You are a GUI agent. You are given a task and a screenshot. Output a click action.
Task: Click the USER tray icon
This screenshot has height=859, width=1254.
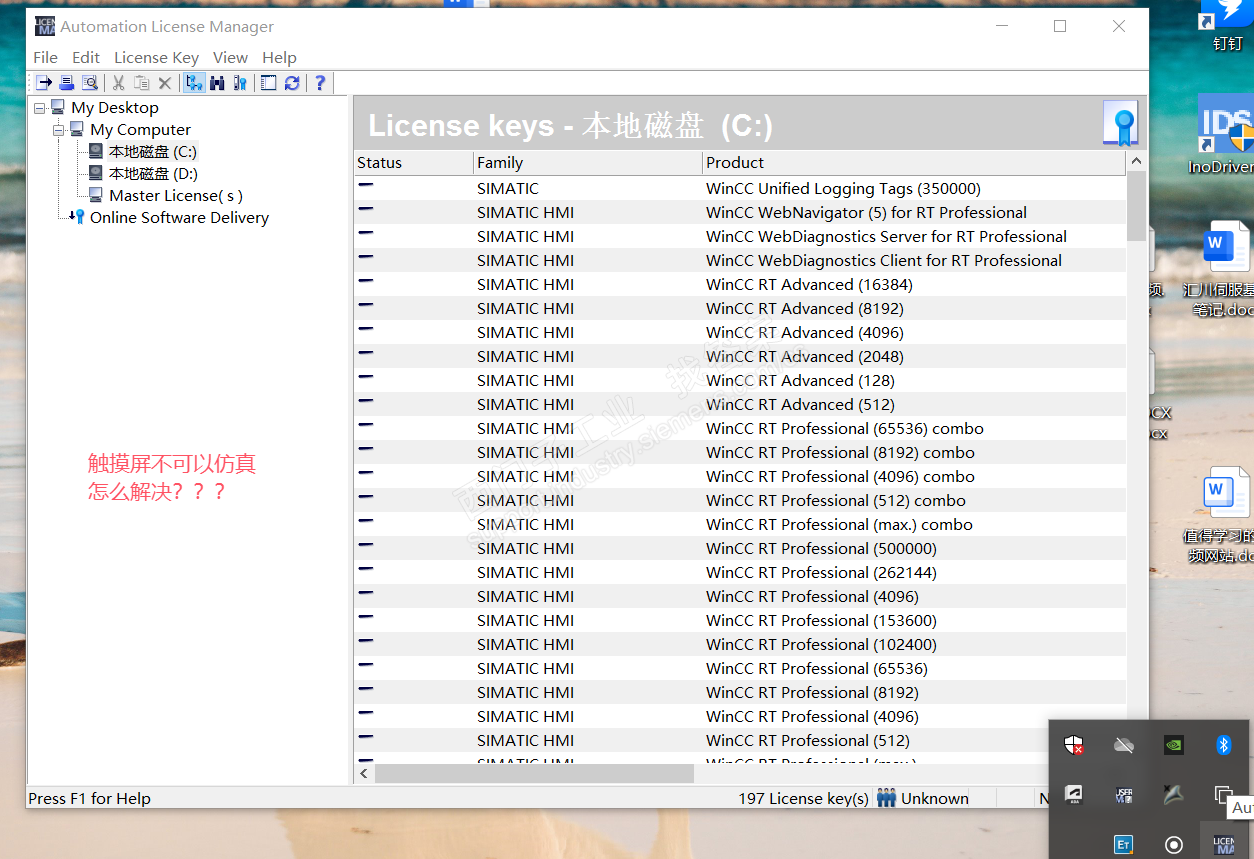pos(1123,795)
